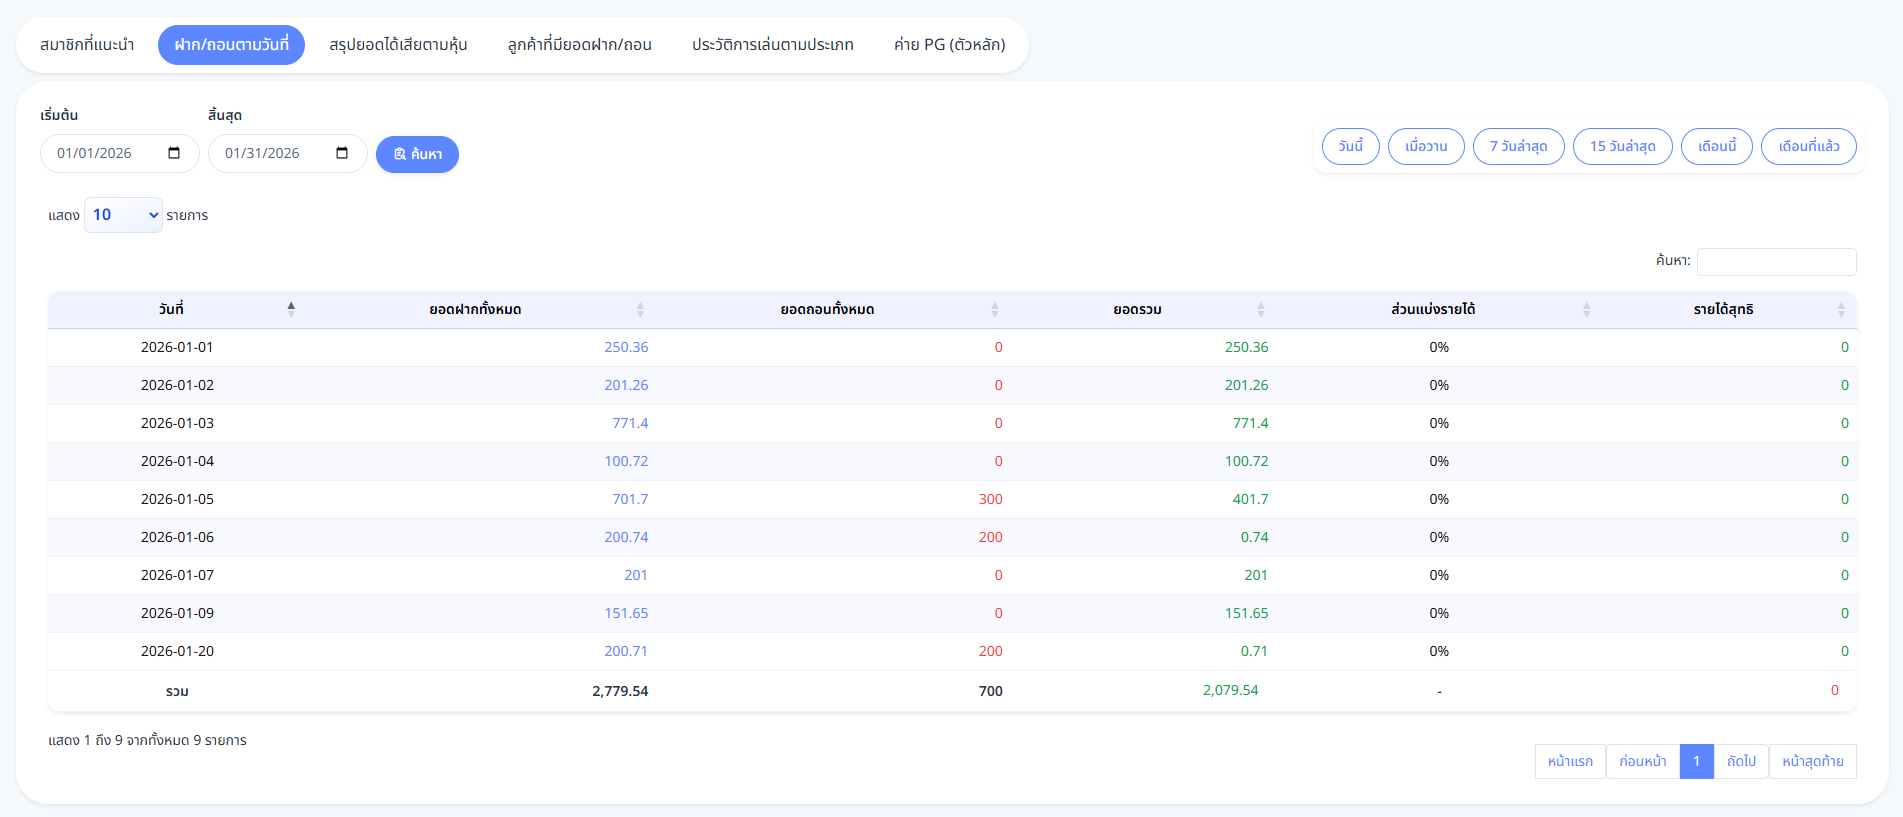Screen dimensions: 1903x817
Task: Click the table search input field
Action: click(x=1776, y=262)
